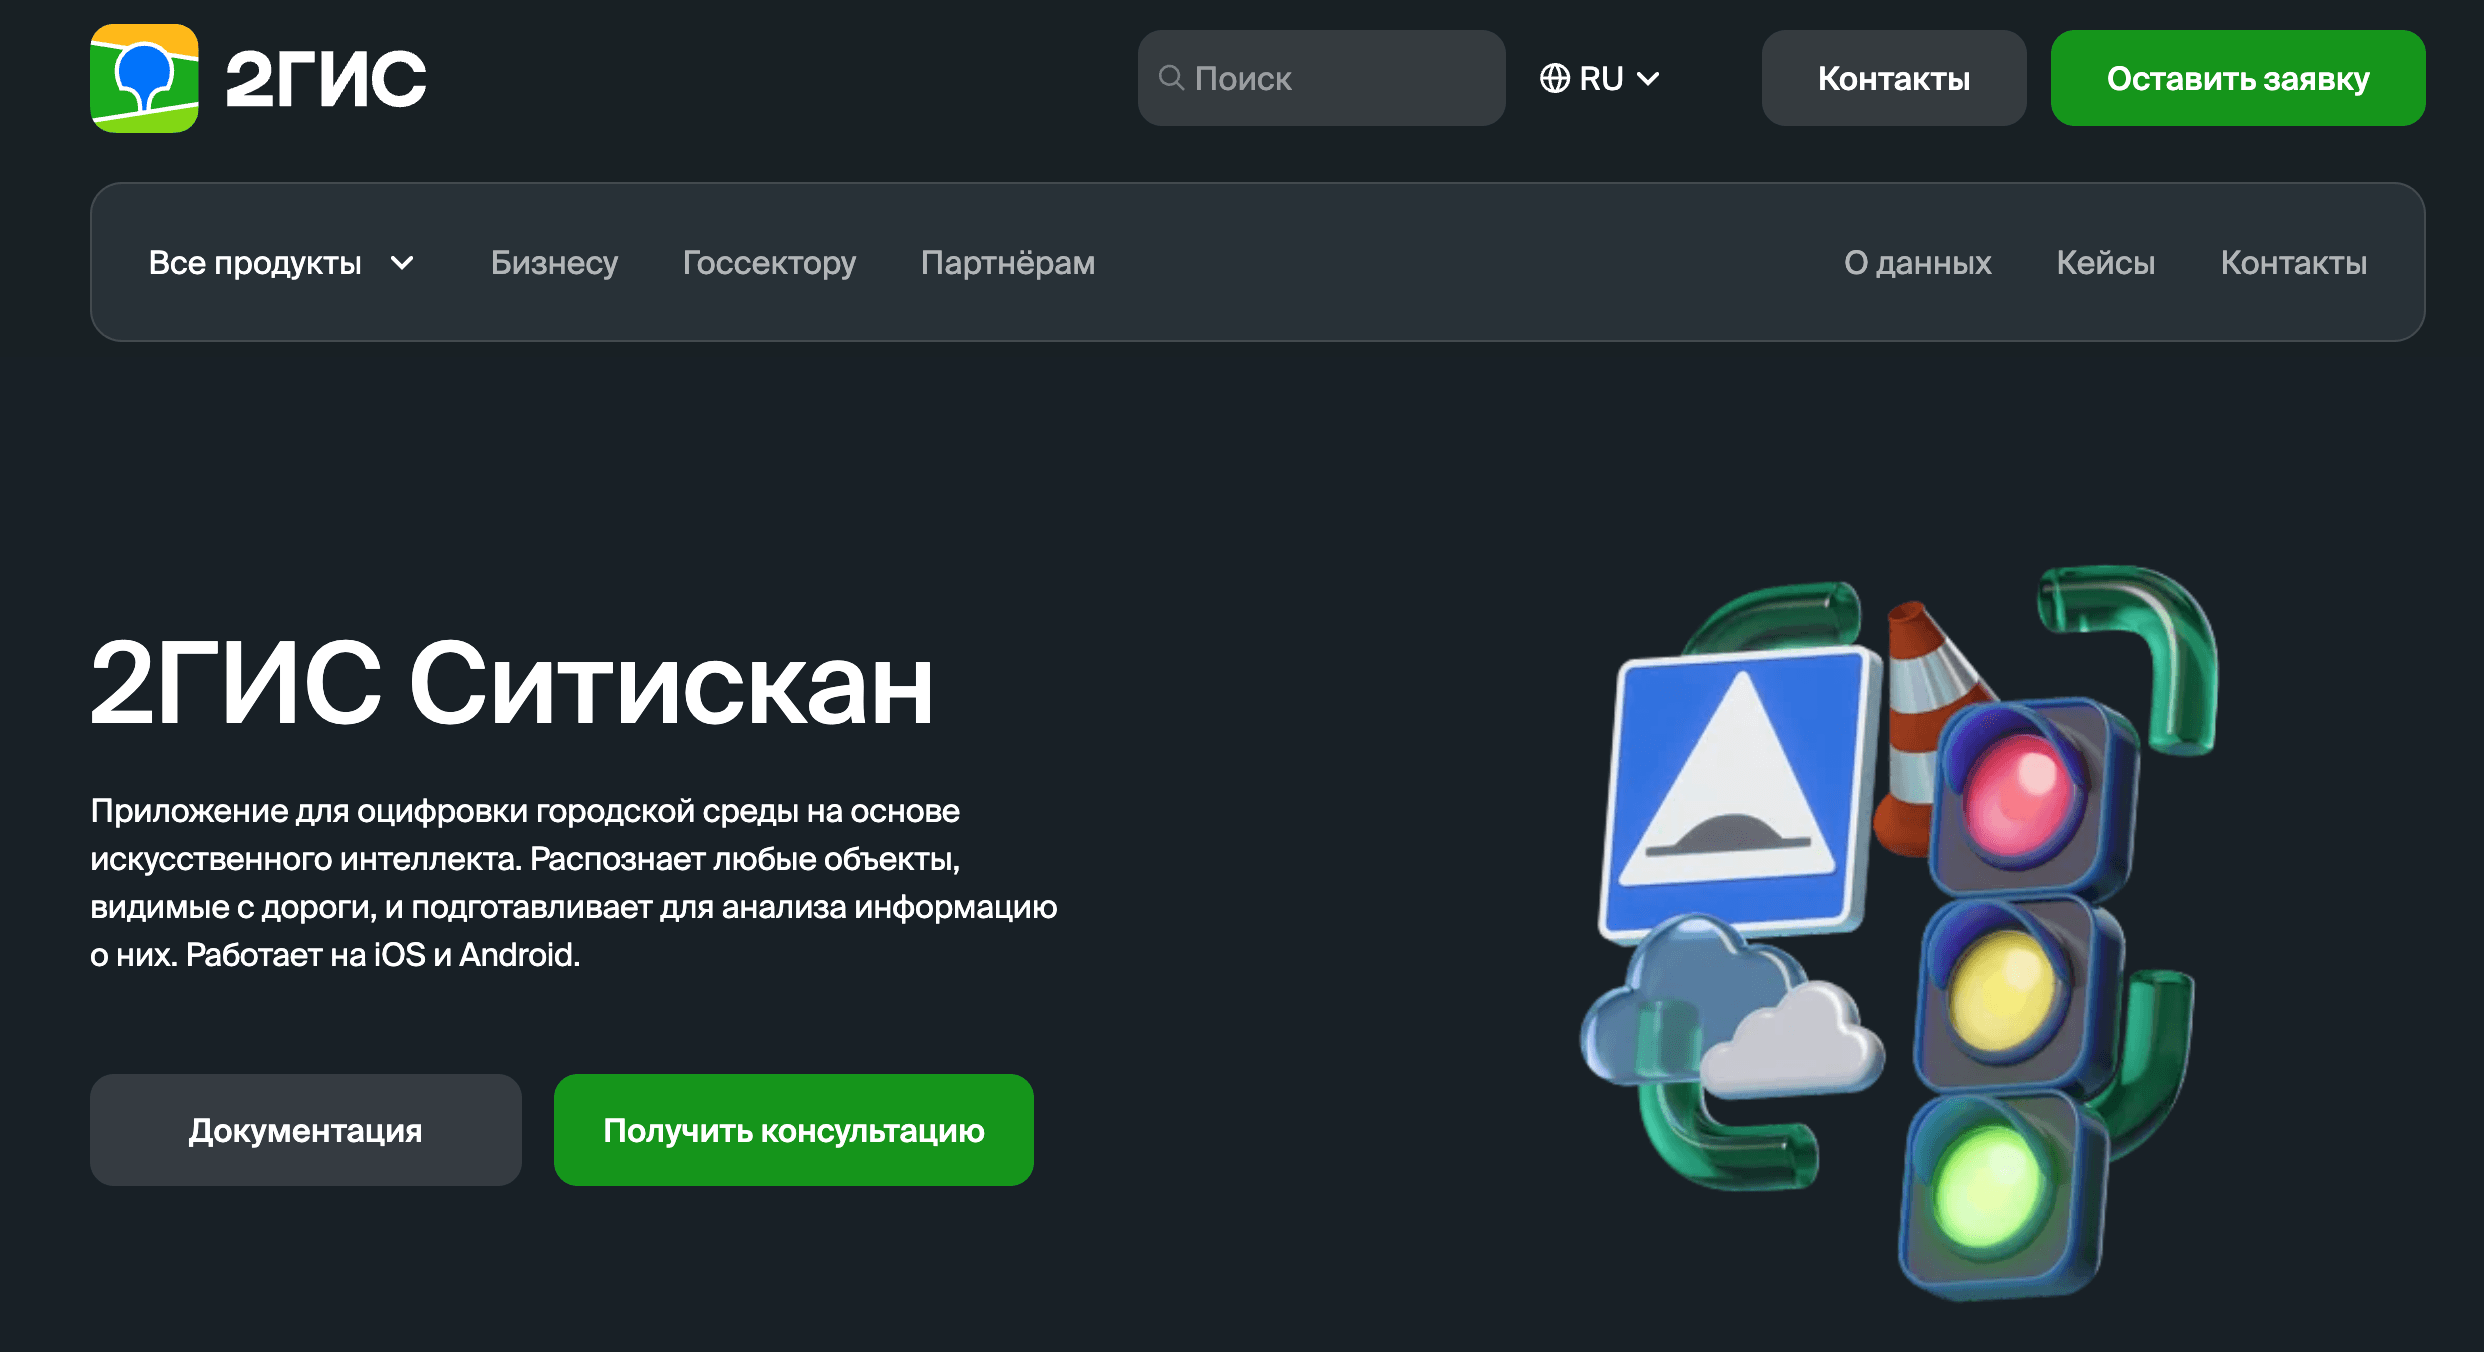Viewport: 2484px width, 1352px height.
Task: Open the header Контакты button
Action: tap(1894, 78)
